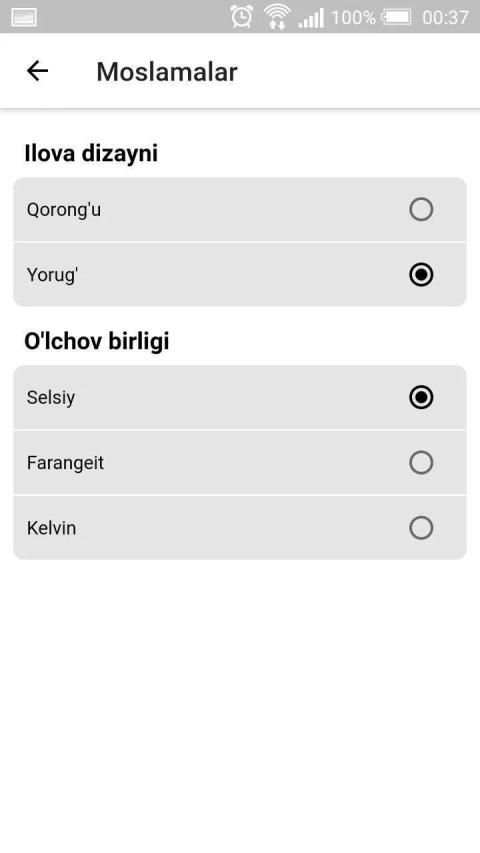The width and height of the screenshot is (480, 853).
Task: Tap the keyboard notification icon
Action: coord(24,17)
